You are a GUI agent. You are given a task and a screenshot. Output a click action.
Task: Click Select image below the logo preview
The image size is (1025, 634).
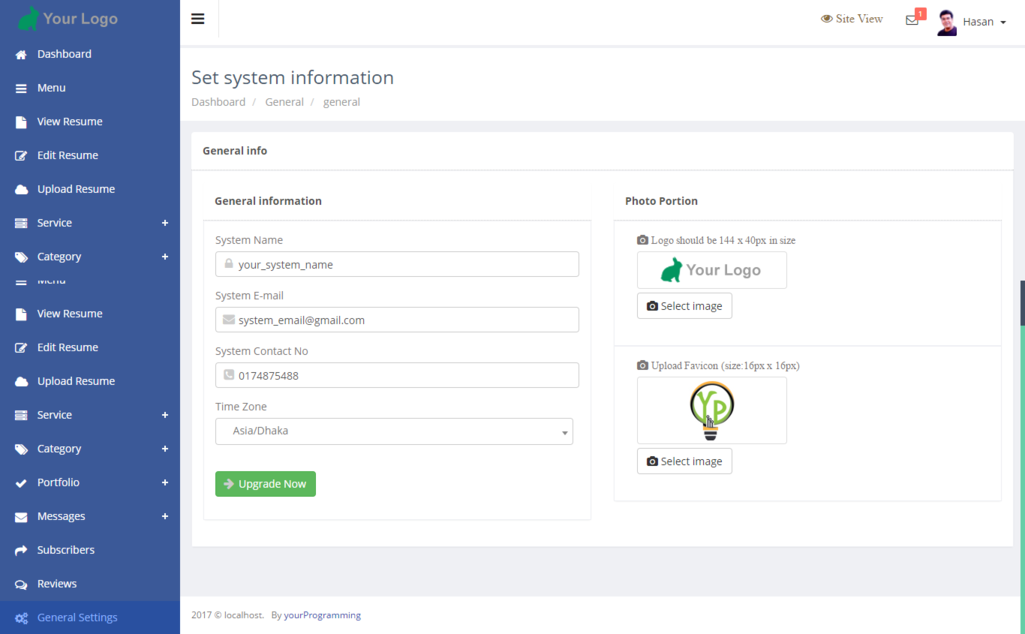(x=684, y=306)
